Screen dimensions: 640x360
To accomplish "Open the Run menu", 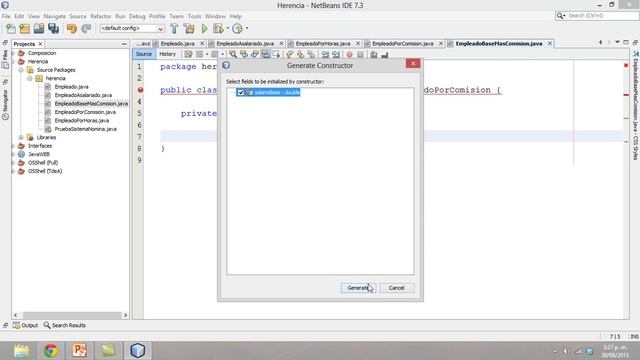I will coord(120,16).
